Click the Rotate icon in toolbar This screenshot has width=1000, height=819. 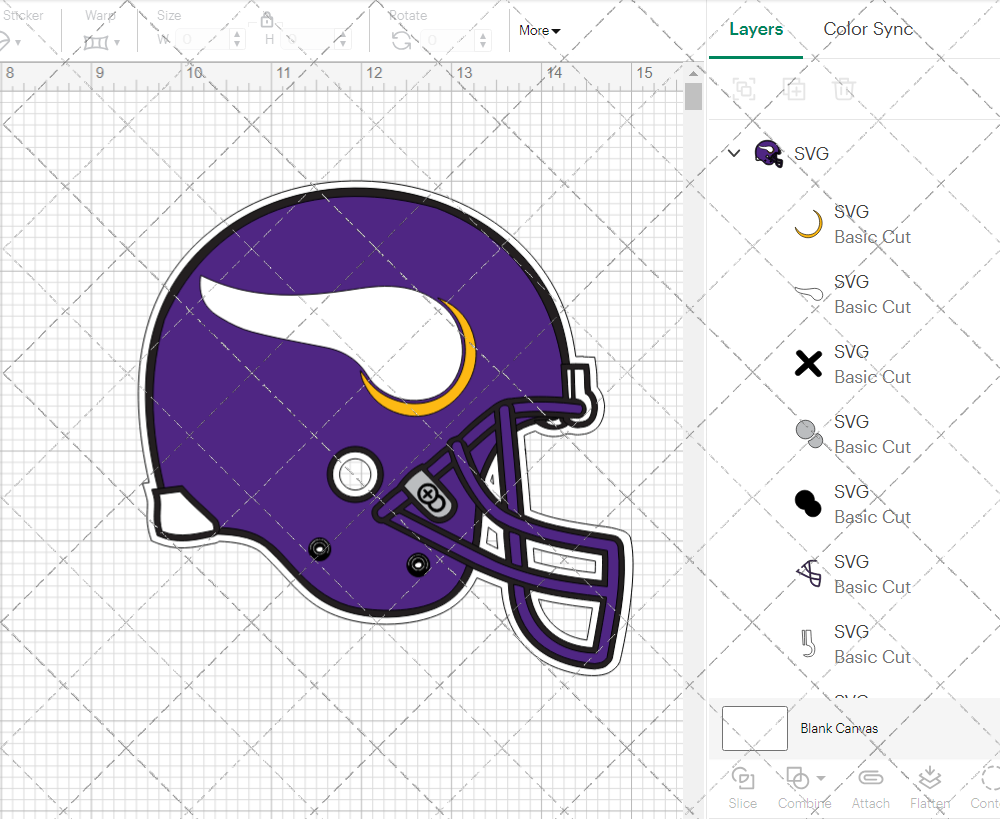401,40
